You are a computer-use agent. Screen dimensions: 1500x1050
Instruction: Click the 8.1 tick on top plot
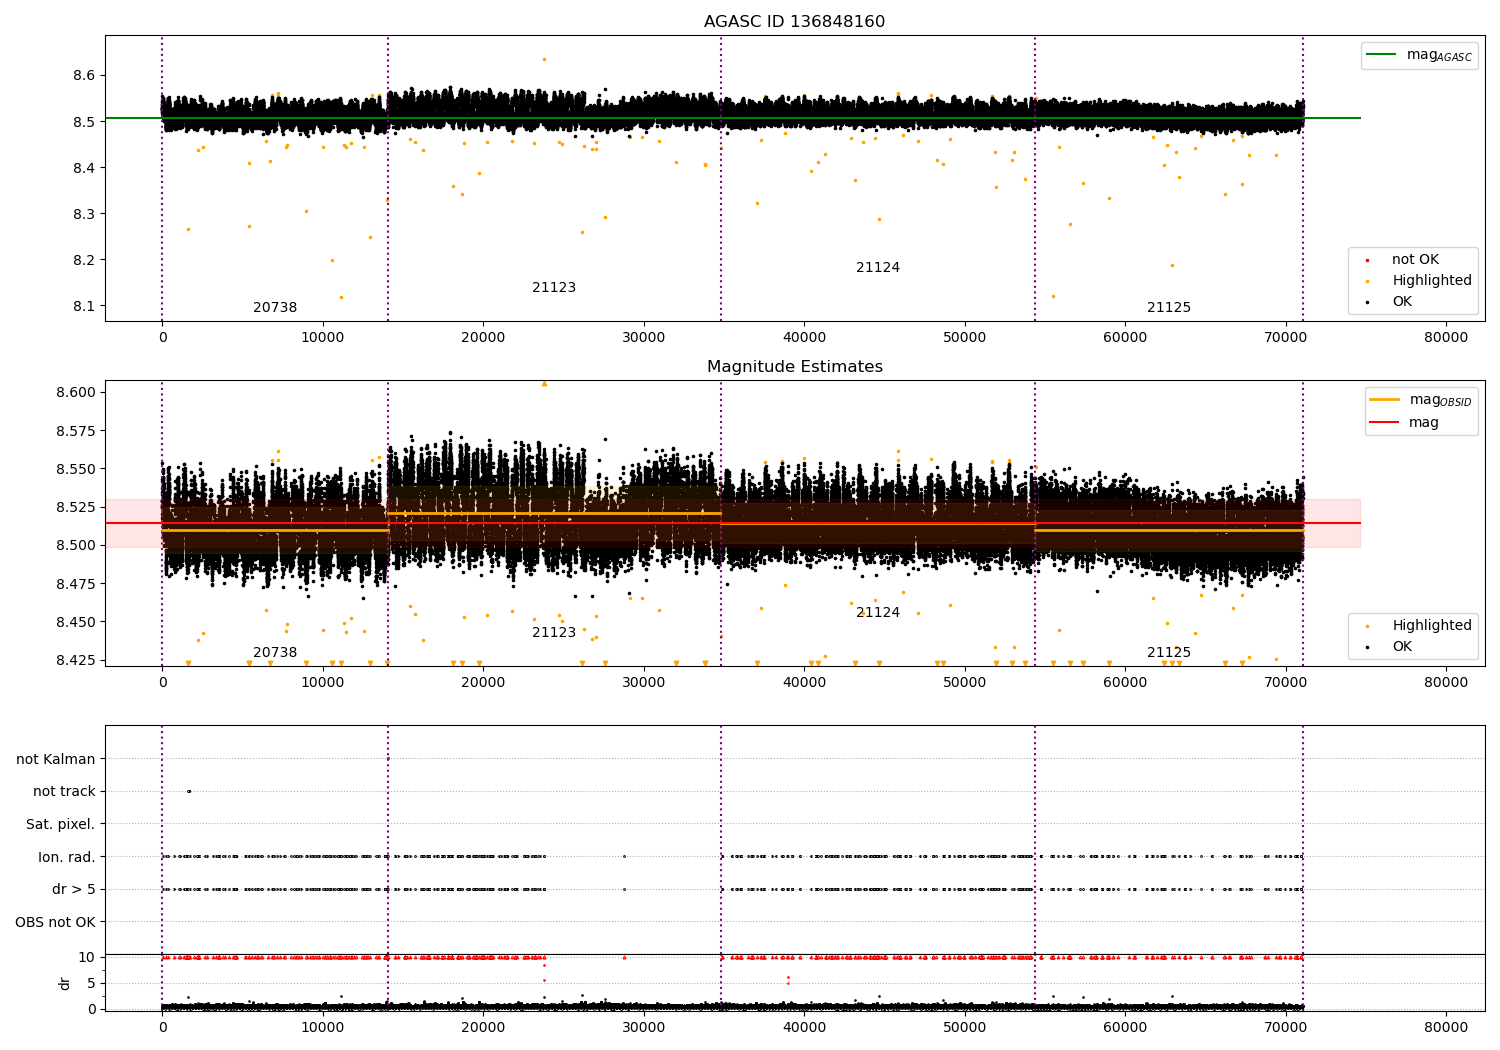(x=84, y=306)
